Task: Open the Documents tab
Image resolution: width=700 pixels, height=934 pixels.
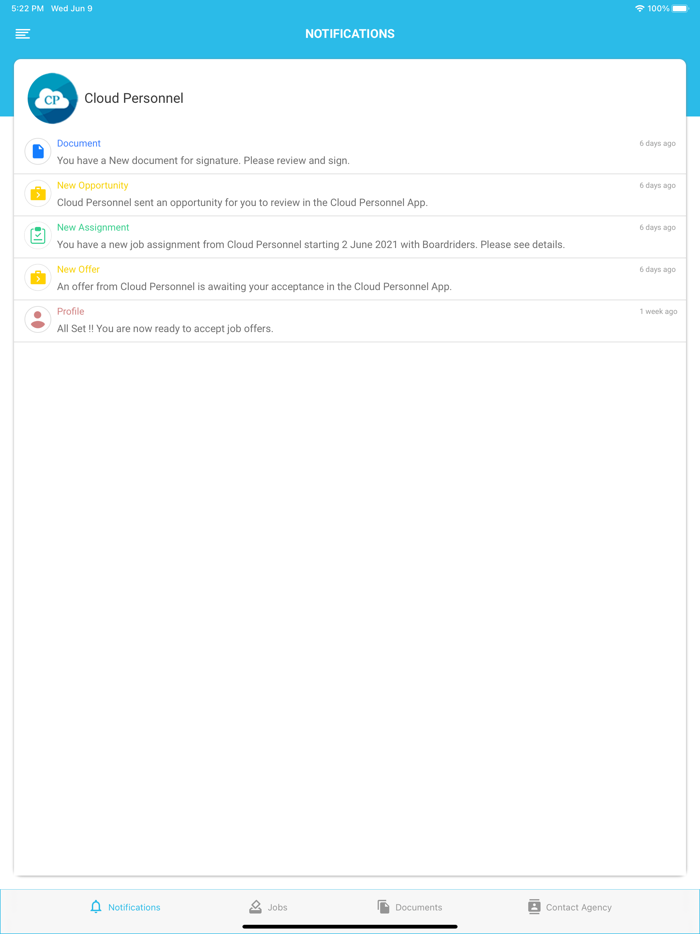Action: (x=410, y=907)
